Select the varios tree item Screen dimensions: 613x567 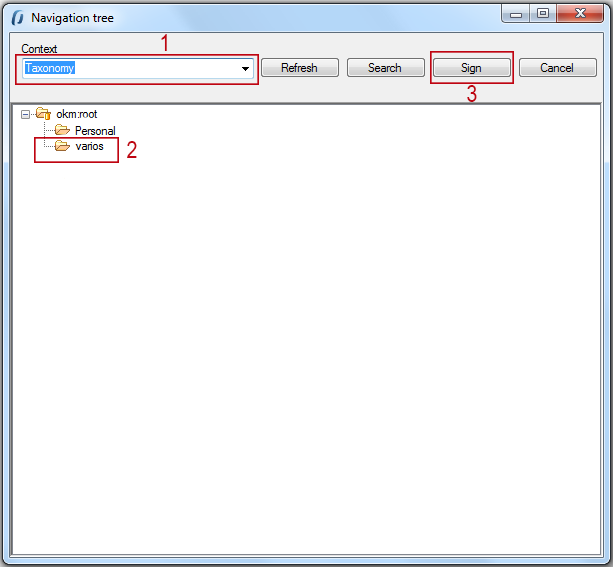click(x=90, y=146)
